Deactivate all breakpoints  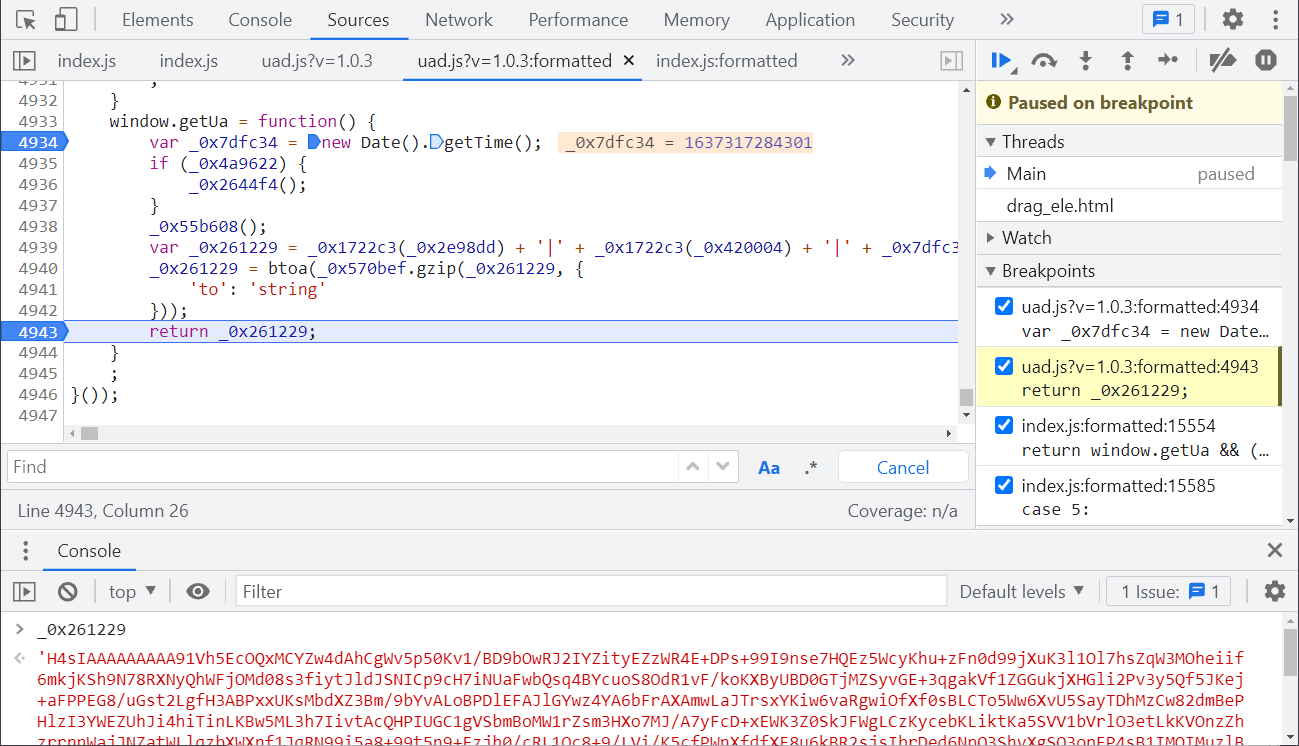coord(1222,61)
